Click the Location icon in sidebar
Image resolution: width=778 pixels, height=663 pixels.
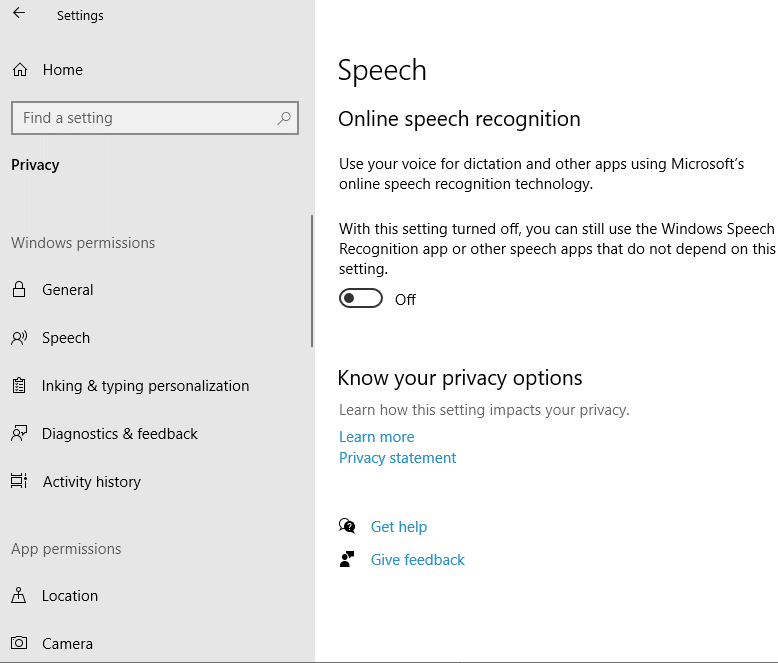(x=19, y=596)
